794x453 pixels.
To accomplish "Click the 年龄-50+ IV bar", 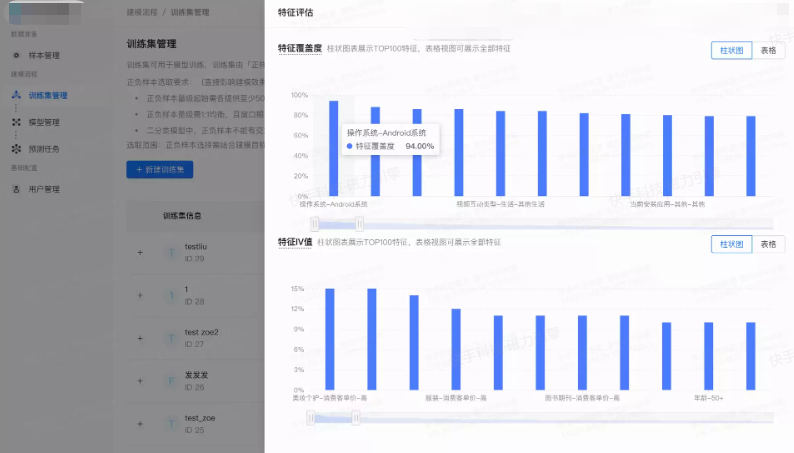I will [x=708, y=356].
